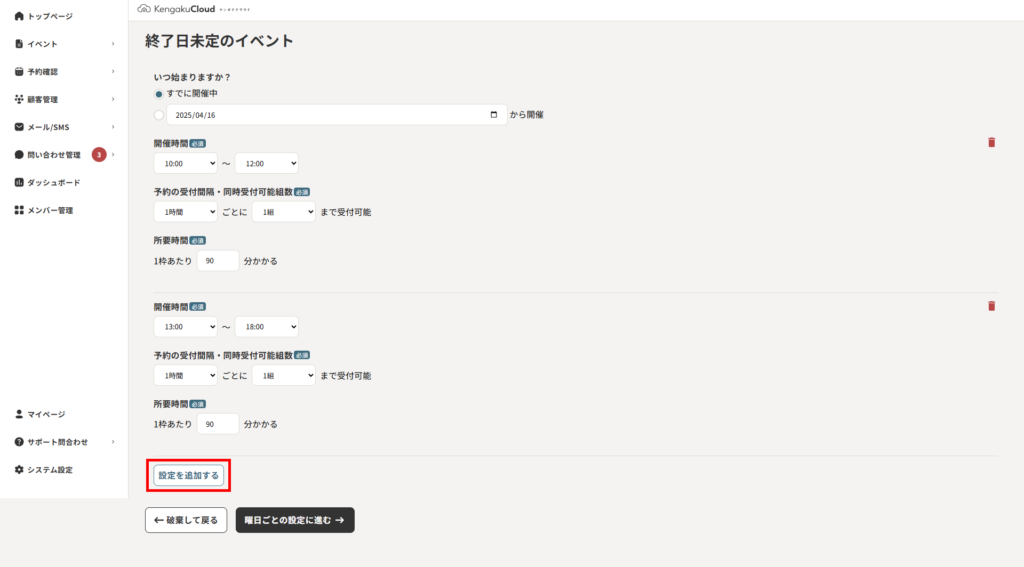Viewport: 1024px width, 567px height.
Task: Delete the first time slot with its trash icon
Action: coord(991,142)
